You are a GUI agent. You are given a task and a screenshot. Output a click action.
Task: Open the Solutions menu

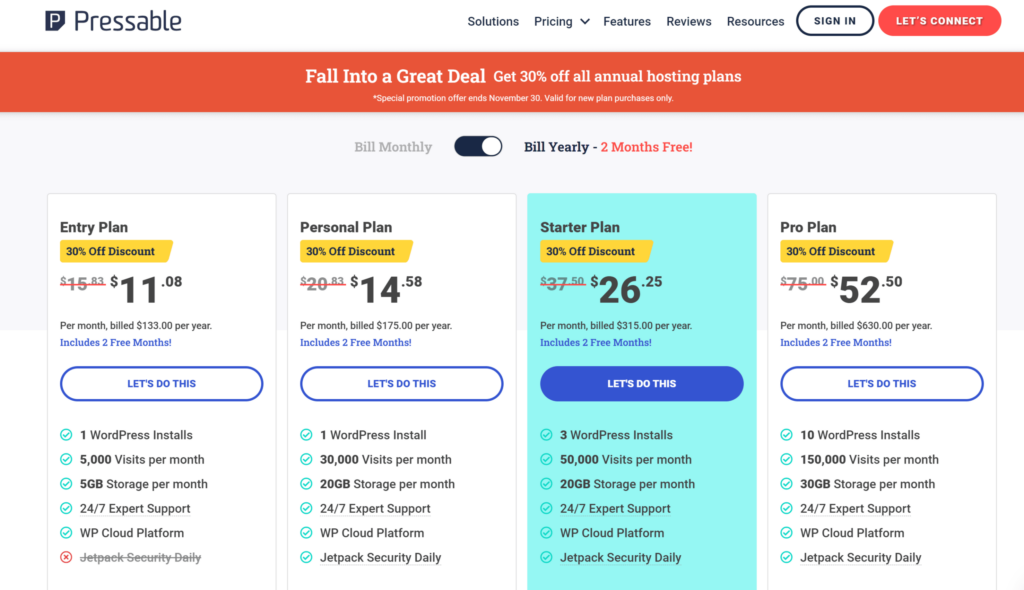click(x=493, y=21)
